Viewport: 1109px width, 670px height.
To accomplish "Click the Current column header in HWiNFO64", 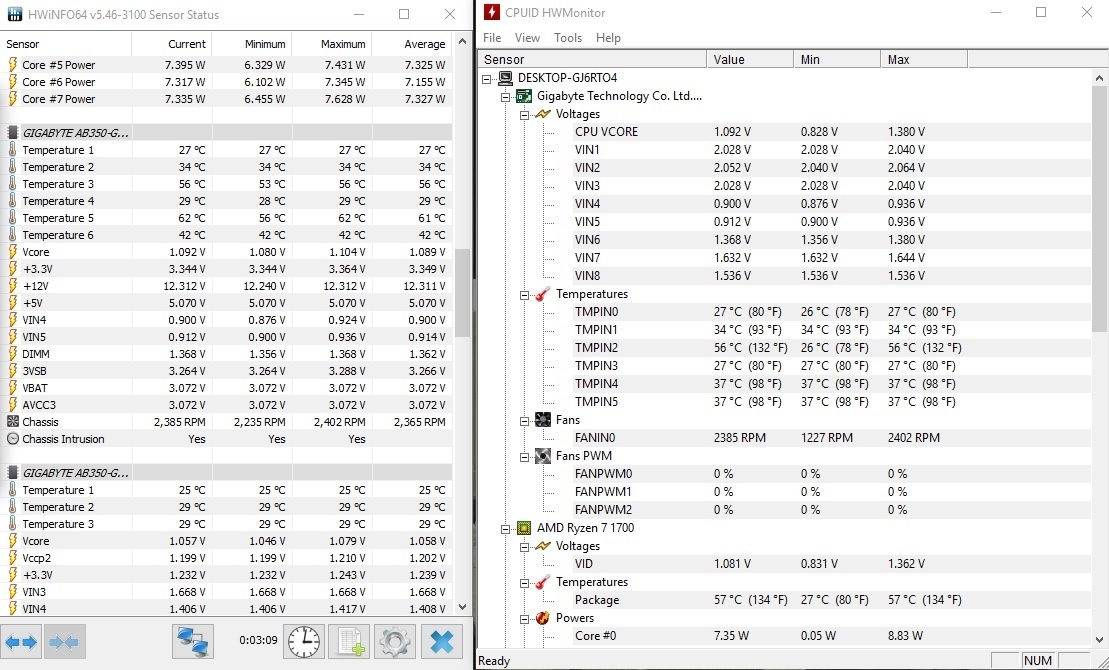I will point(172,44).
